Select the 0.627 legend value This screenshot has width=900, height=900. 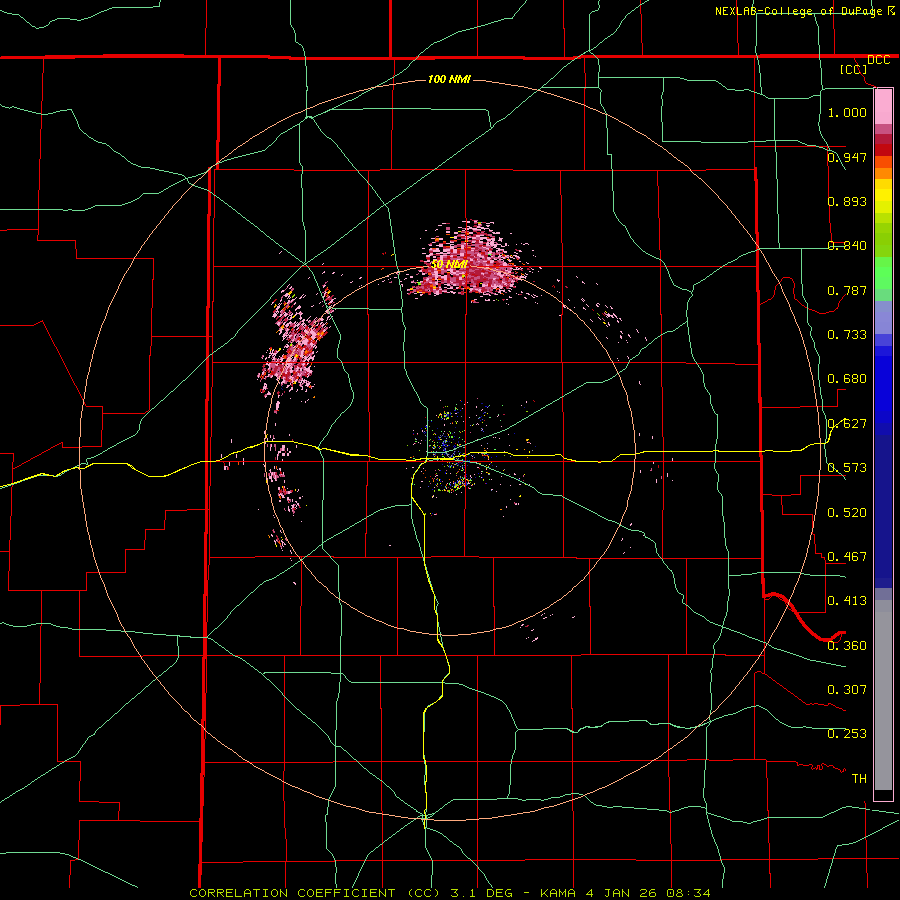pyautogui.click(x=847, y=423)
